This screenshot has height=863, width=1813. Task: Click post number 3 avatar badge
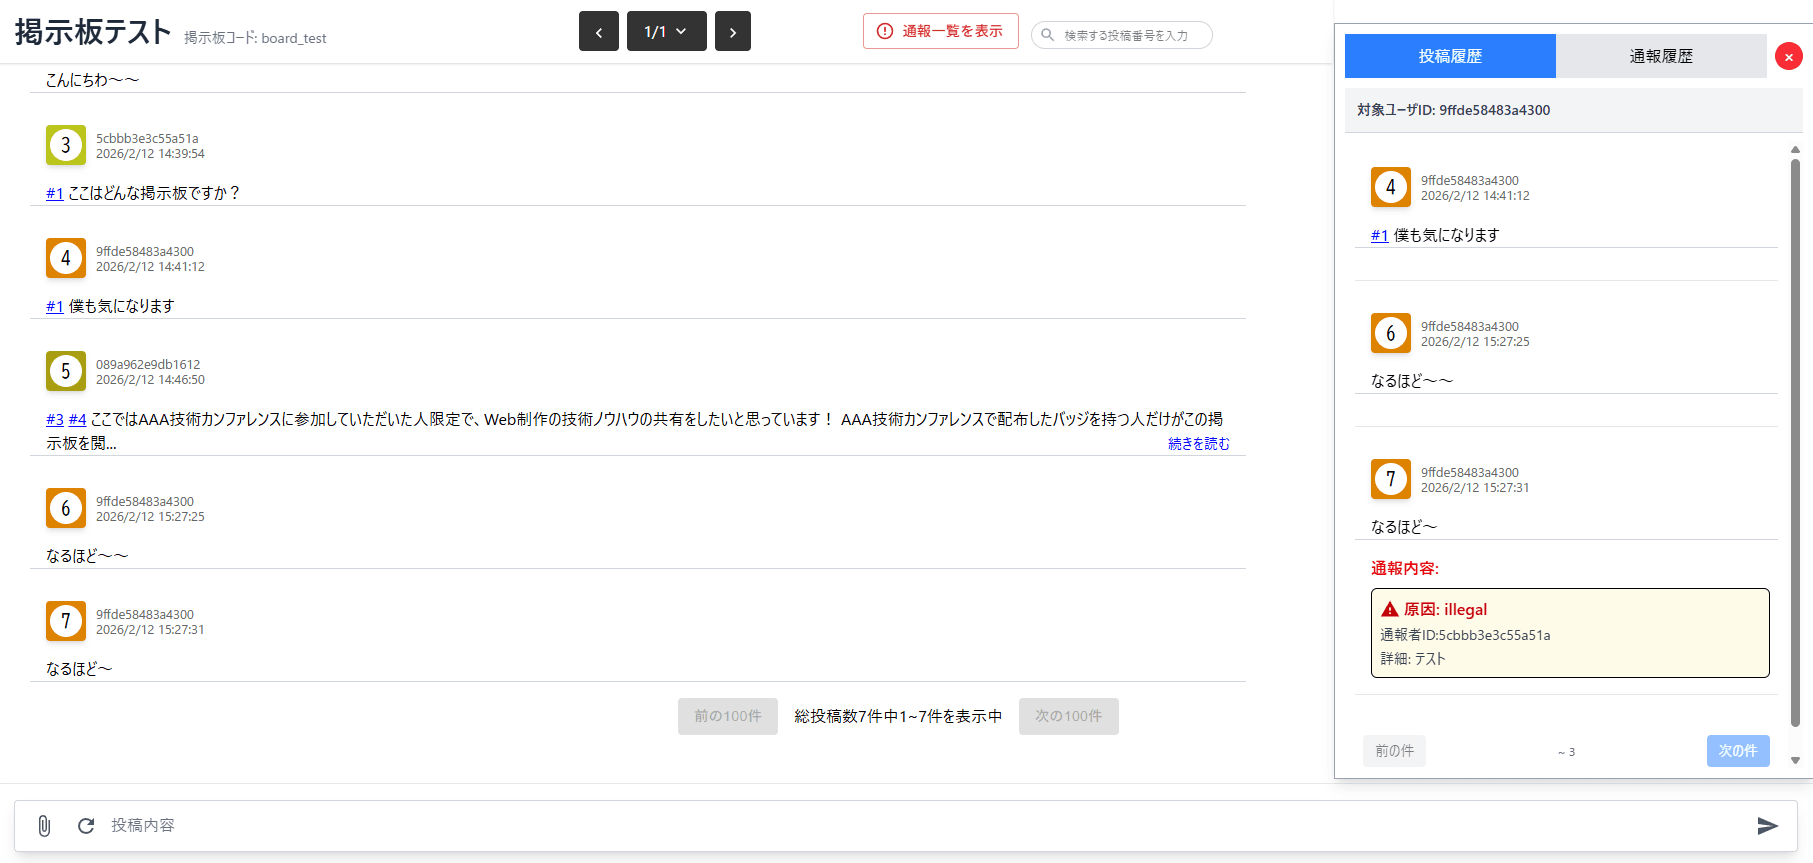(66, 146)
